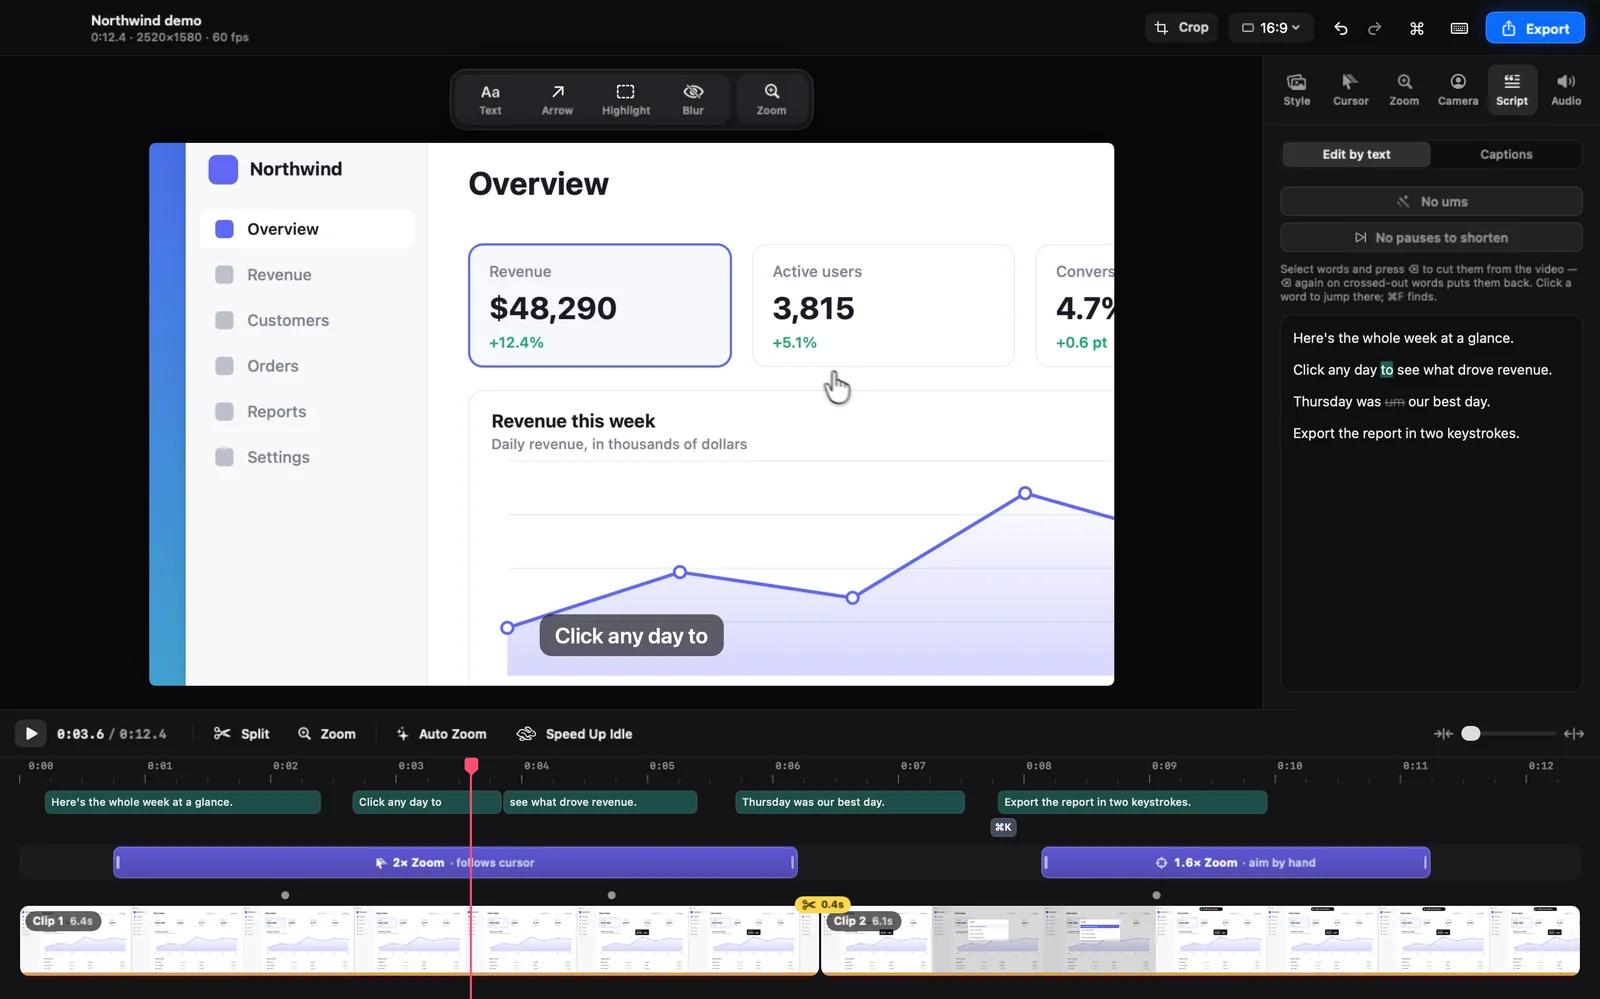Open the Camera settings panel
The image size is (1600, 999).
[1458, 90]
